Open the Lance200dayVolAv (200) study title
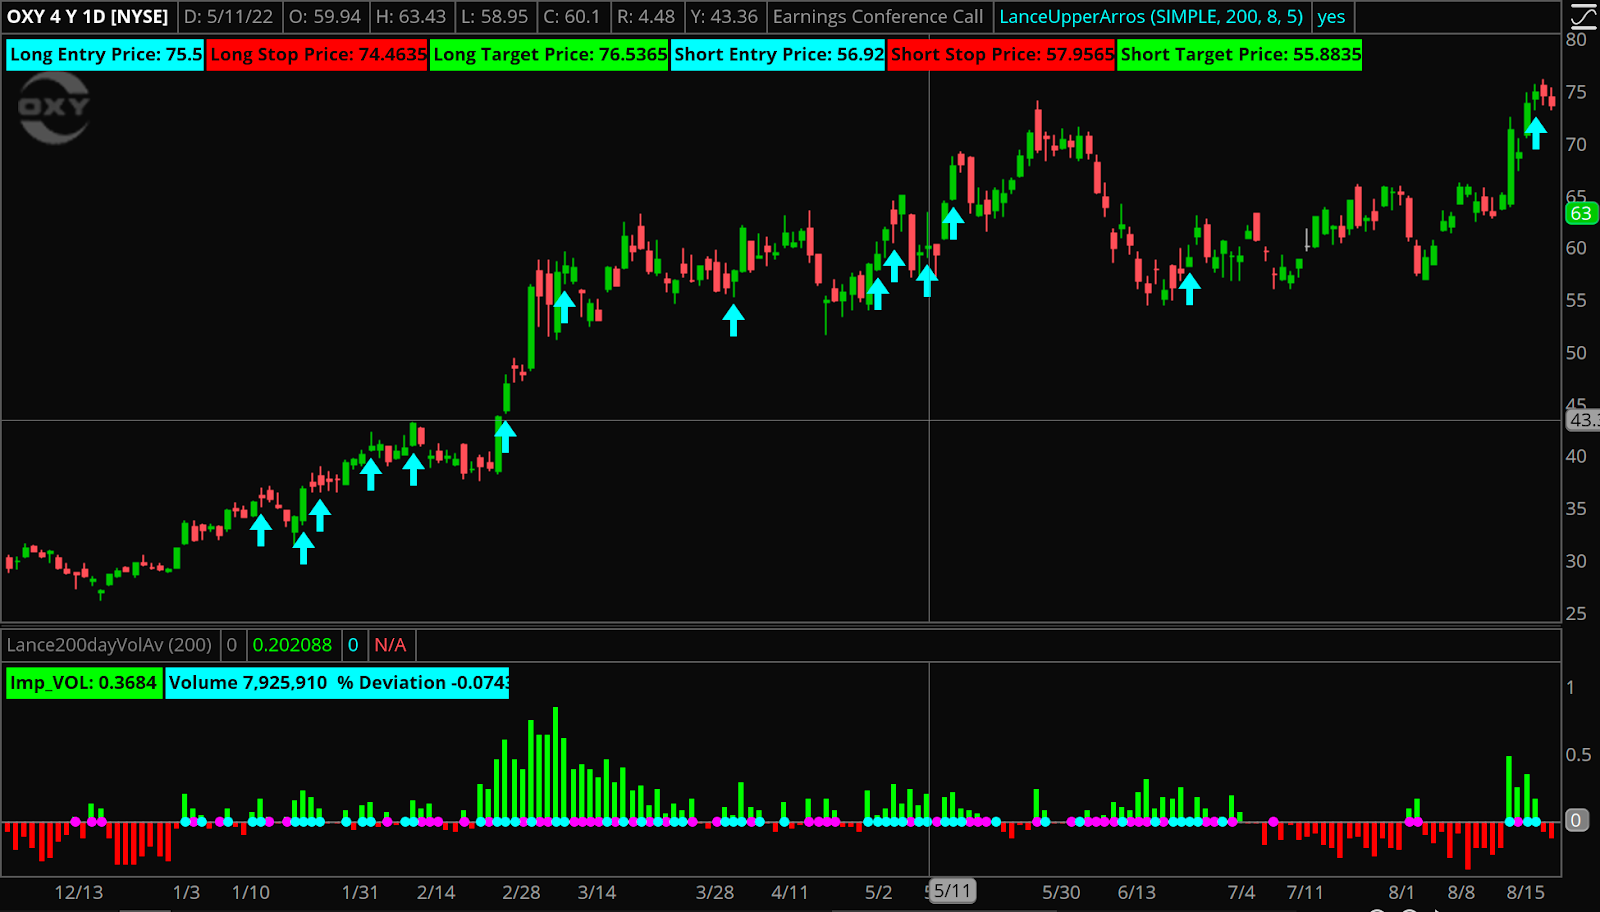 coord(109,645)
